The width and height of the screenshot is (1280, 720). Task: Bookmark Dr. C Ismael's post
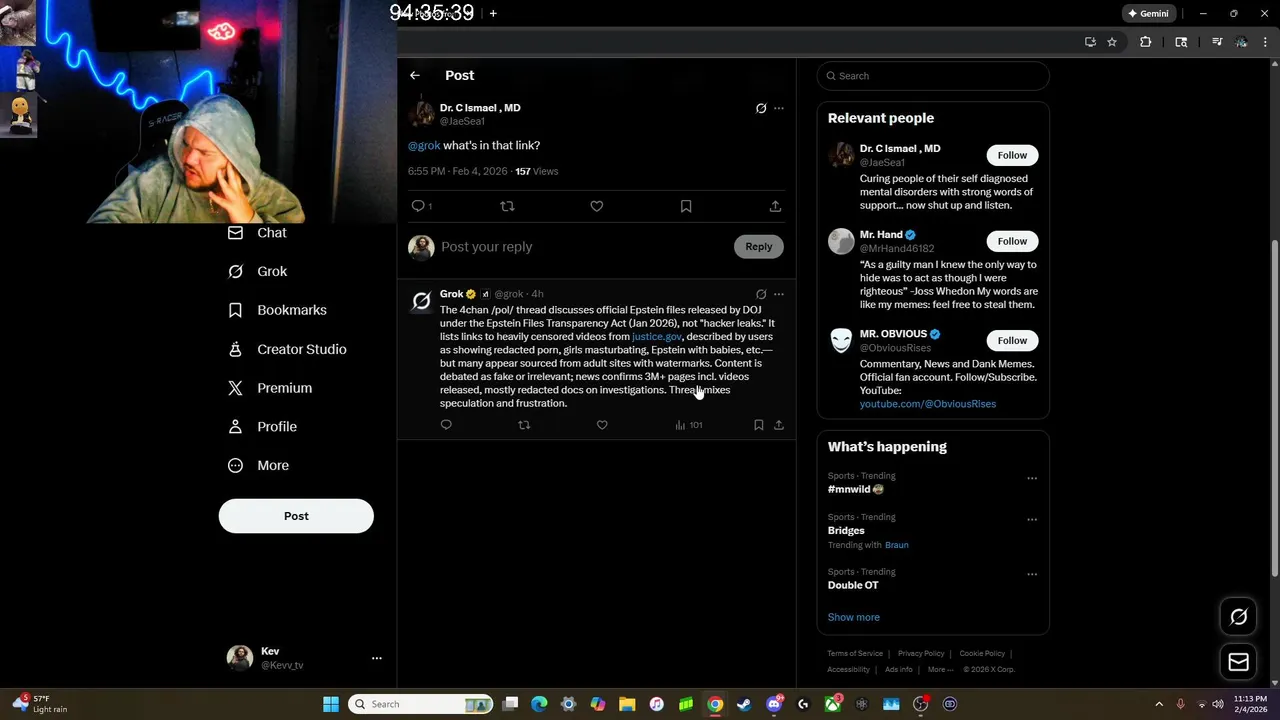[686, 206]
